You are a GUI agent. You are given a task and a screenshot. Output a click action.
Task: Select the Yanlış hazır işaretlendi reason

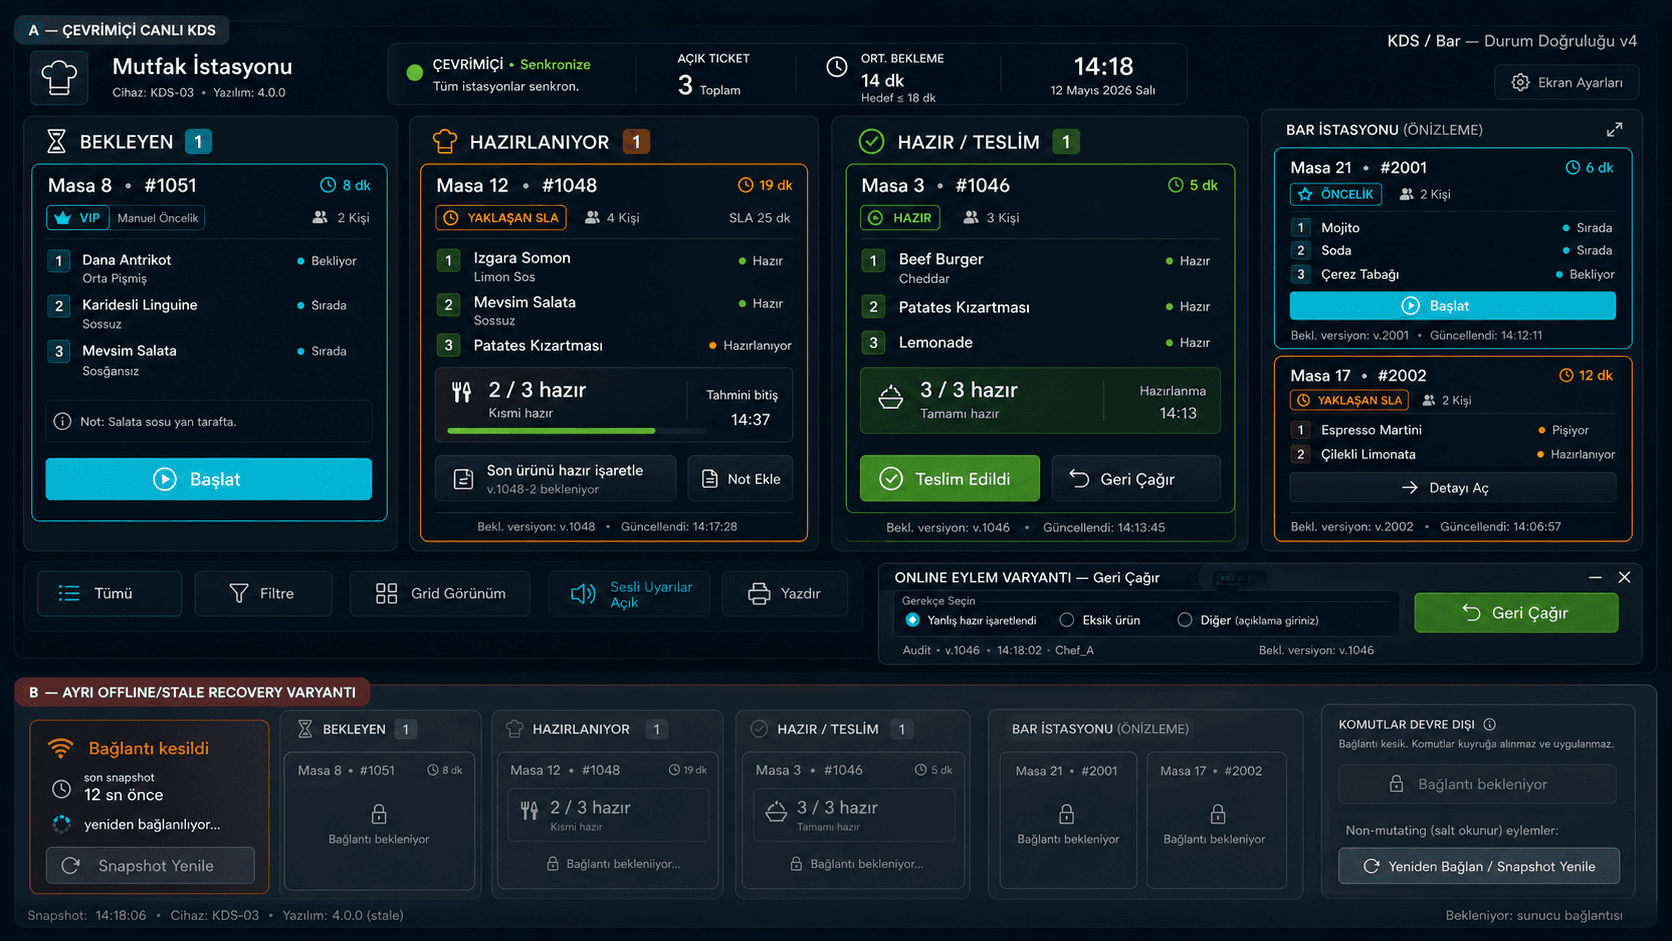tap(912, 620)
